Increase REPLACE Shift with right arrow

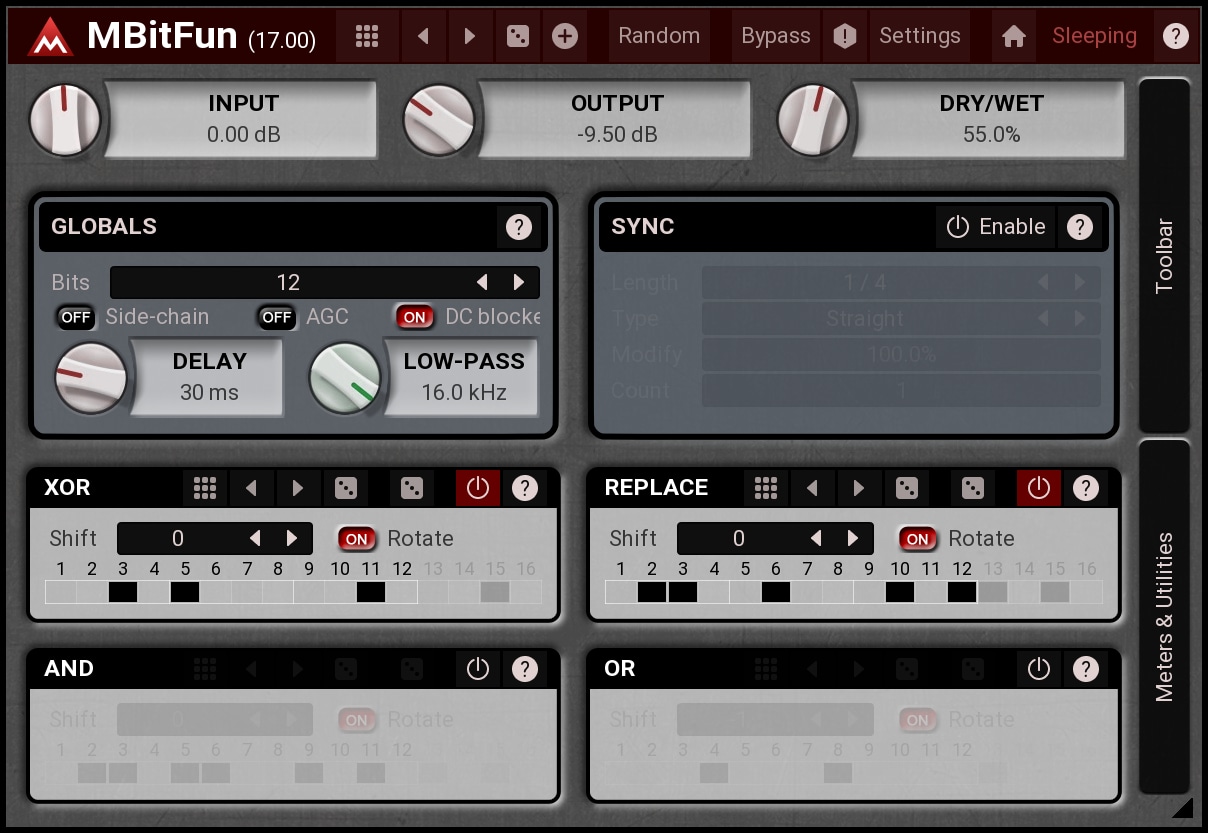[853, 539]
